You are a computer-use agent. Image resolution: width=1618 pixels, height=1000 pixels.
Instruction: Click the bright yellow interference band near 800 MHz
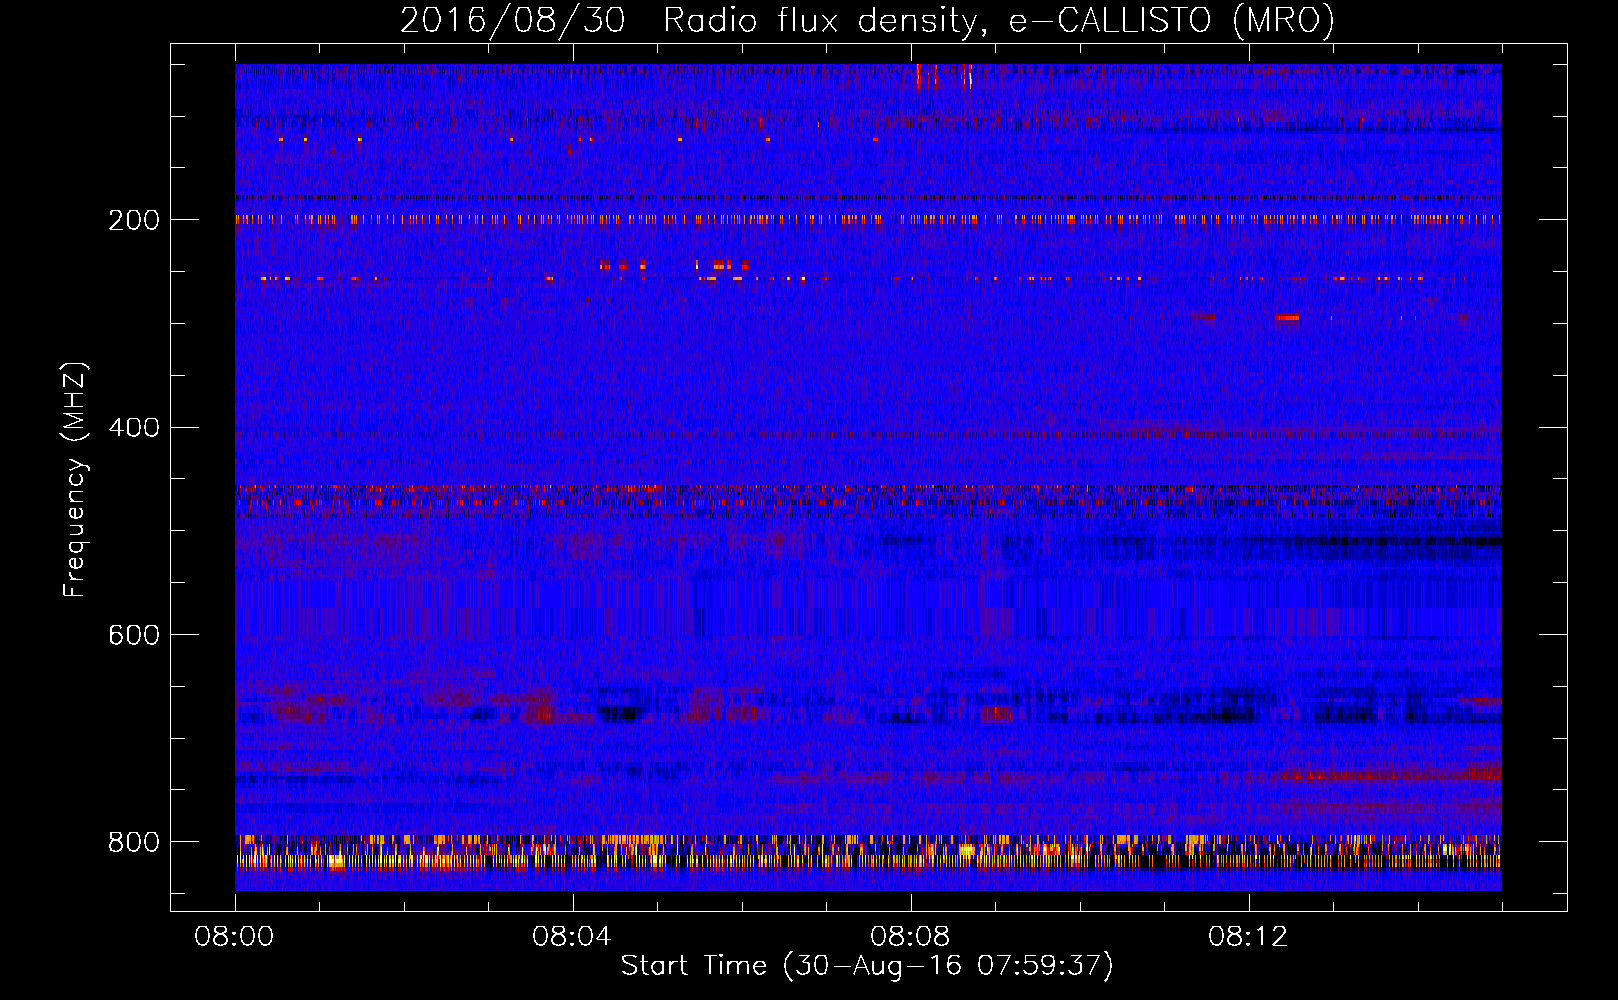[868, 853]
